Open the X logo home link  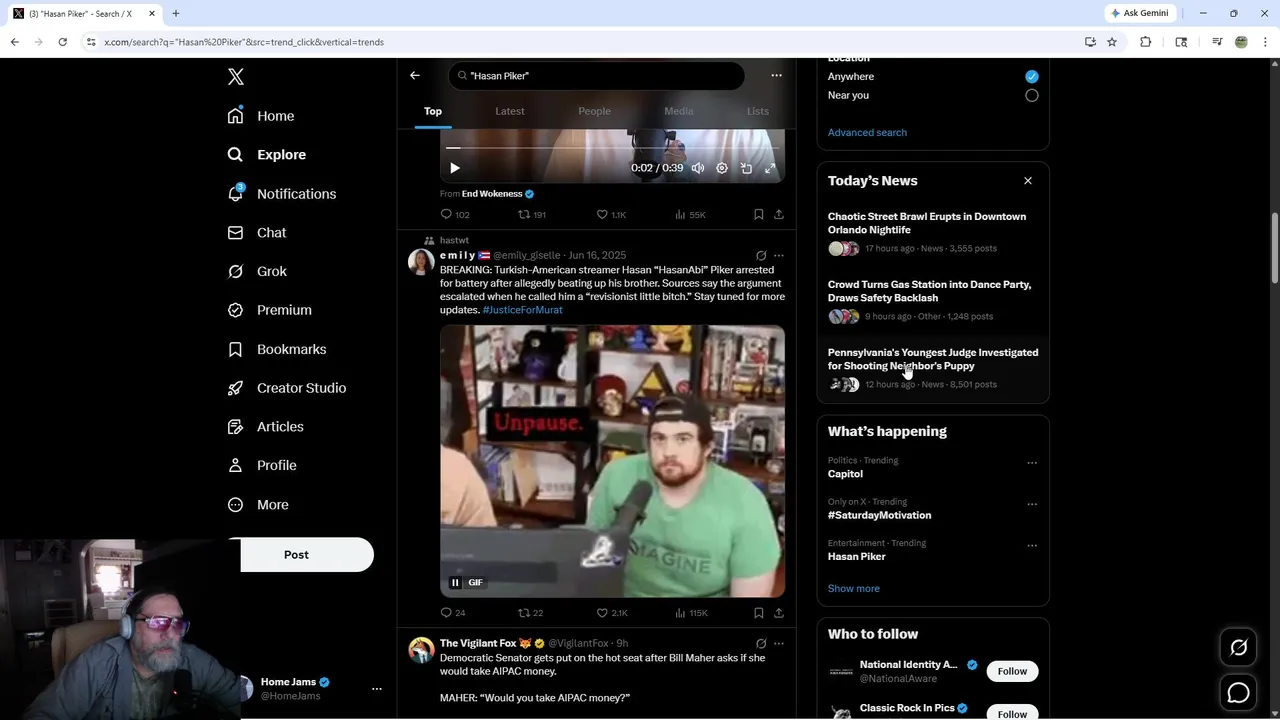point(236,77)
